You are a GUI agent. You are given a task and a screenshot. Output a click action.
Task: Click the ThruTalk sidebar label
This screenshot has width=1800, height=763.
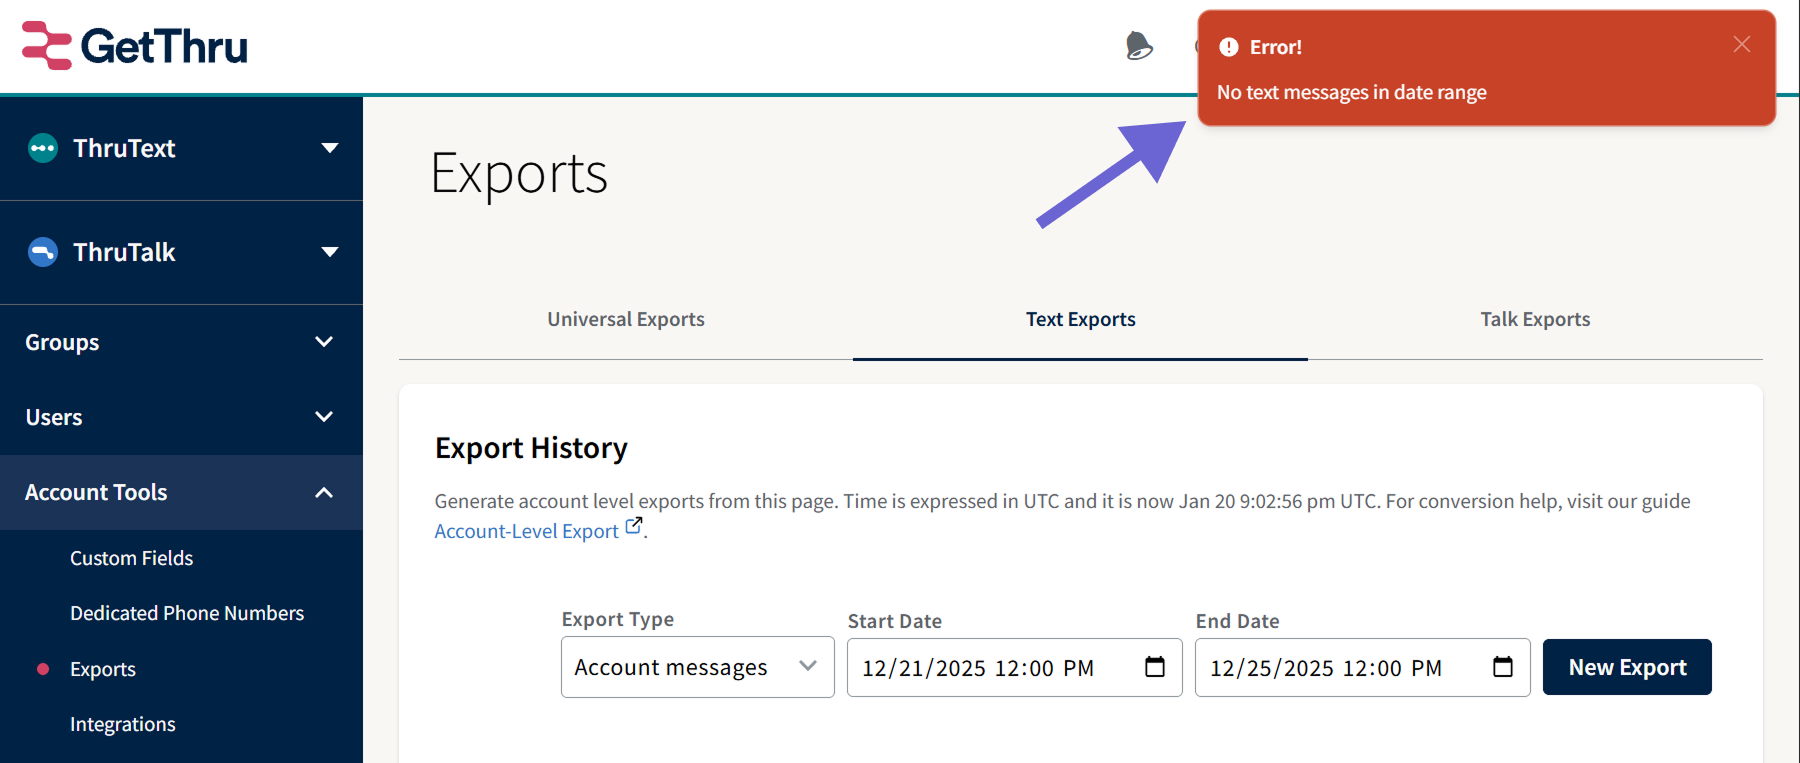[124, 252]
